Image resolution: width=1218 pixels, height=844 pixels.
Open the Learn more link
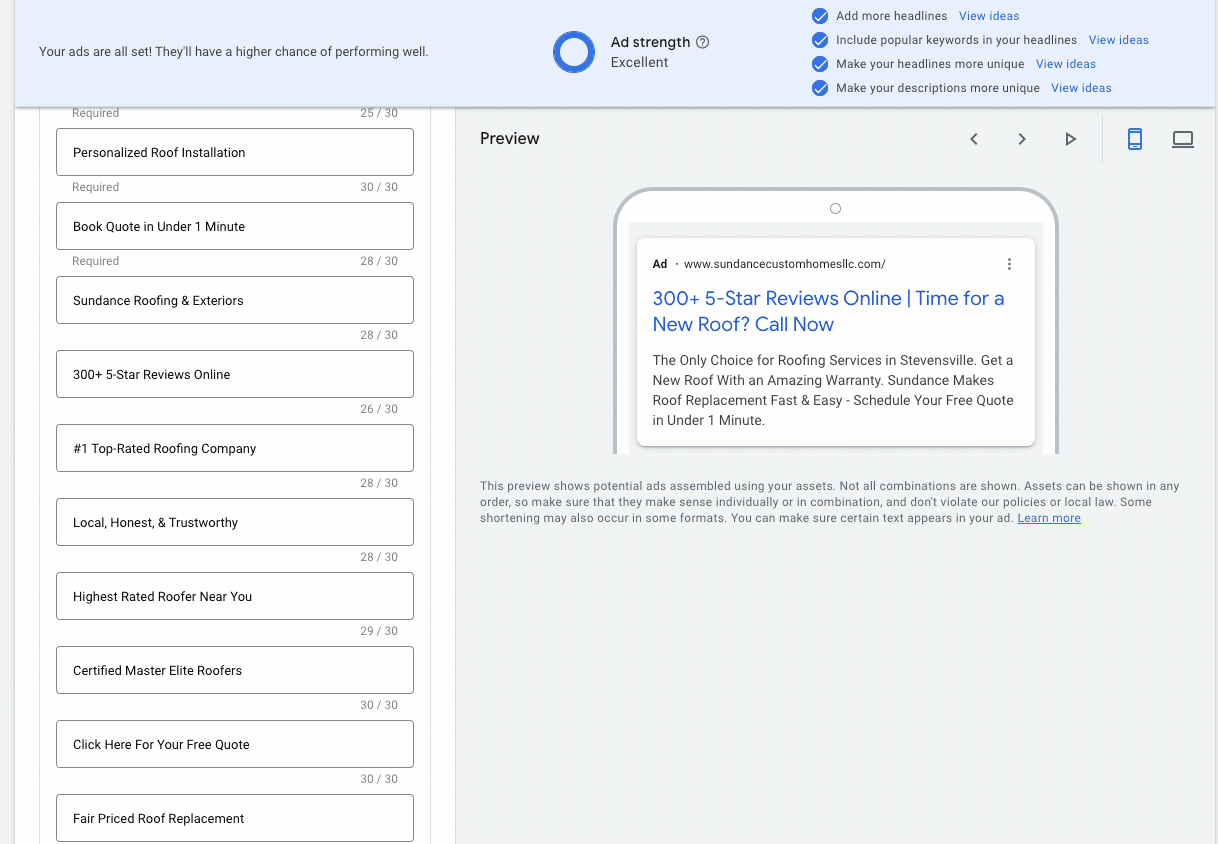coord(1048,518)
